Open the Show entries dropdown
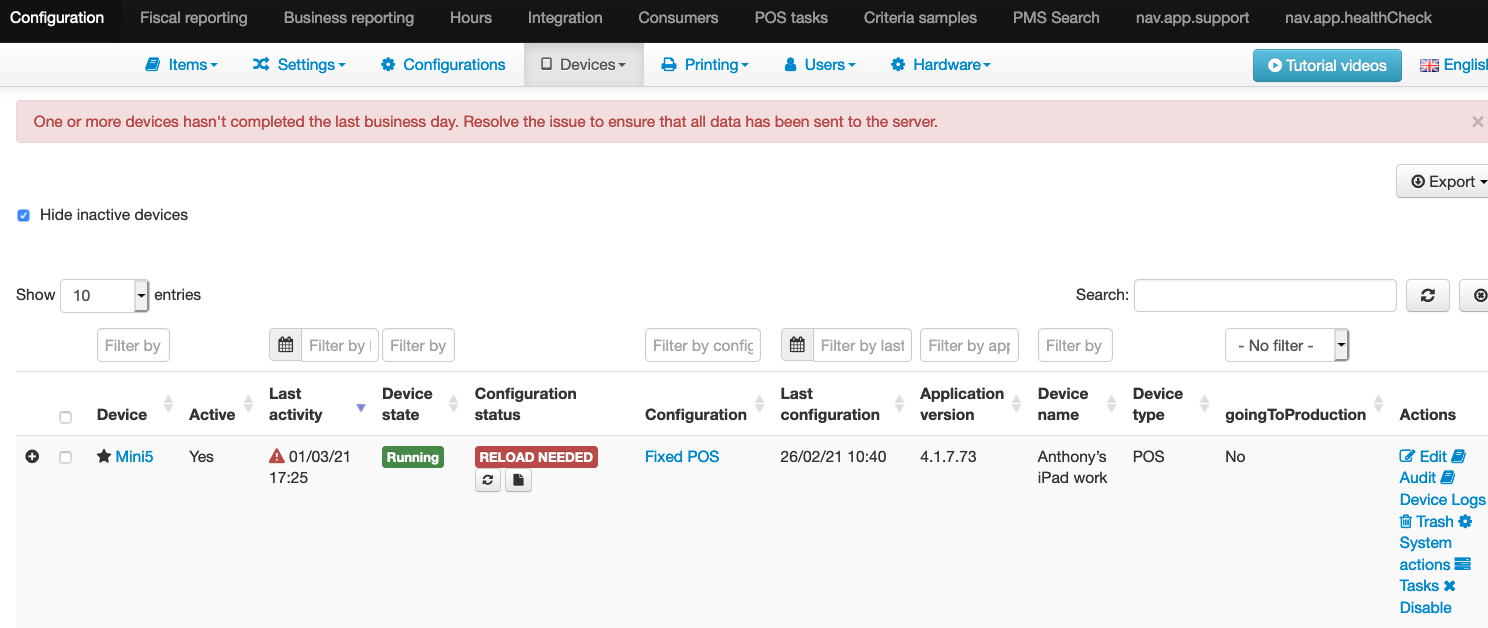The image size is (1488, 628). click(x=104, y=295)
